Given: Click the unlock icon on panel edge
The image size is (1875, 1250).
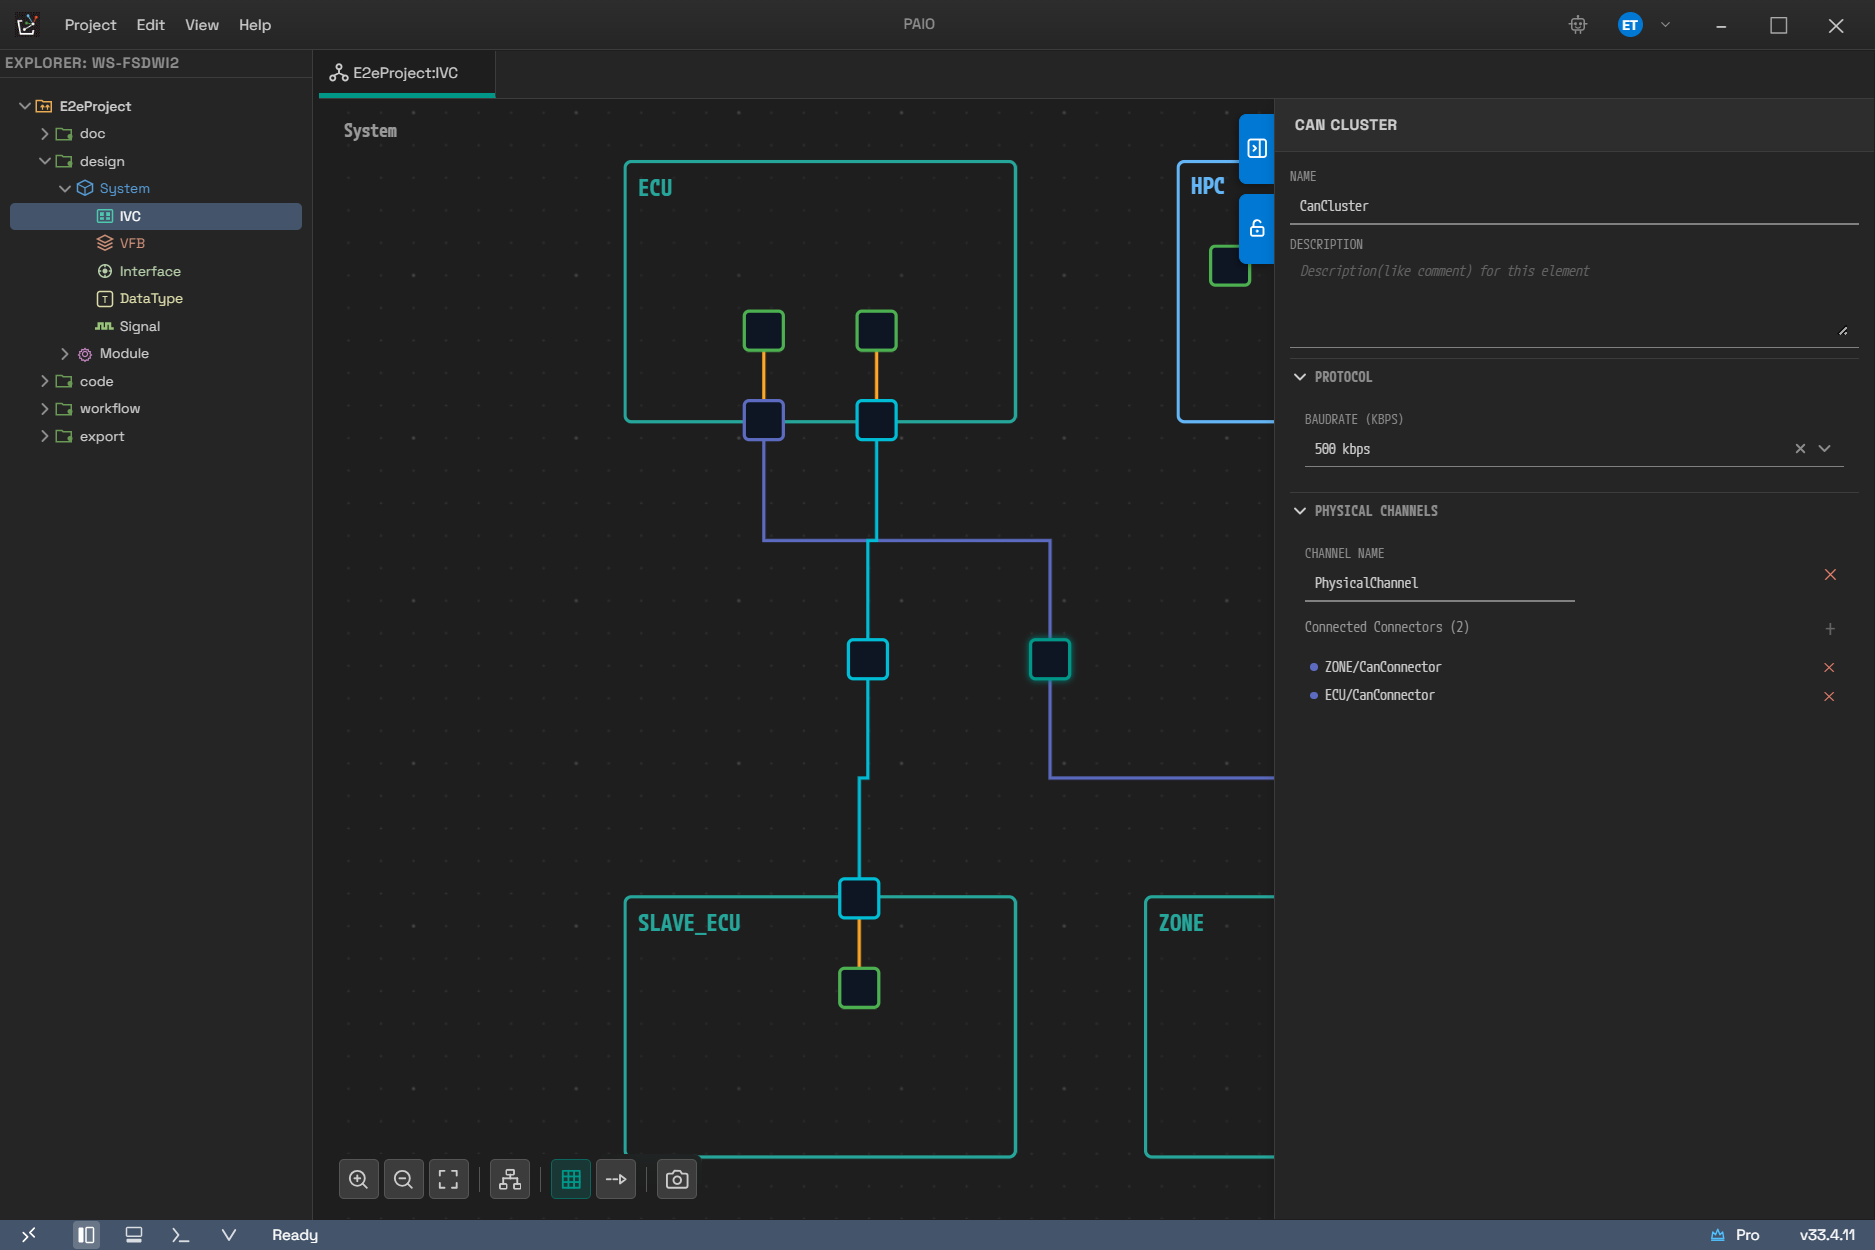Looking at the screenshot, I should click(x=1257, y=228).
